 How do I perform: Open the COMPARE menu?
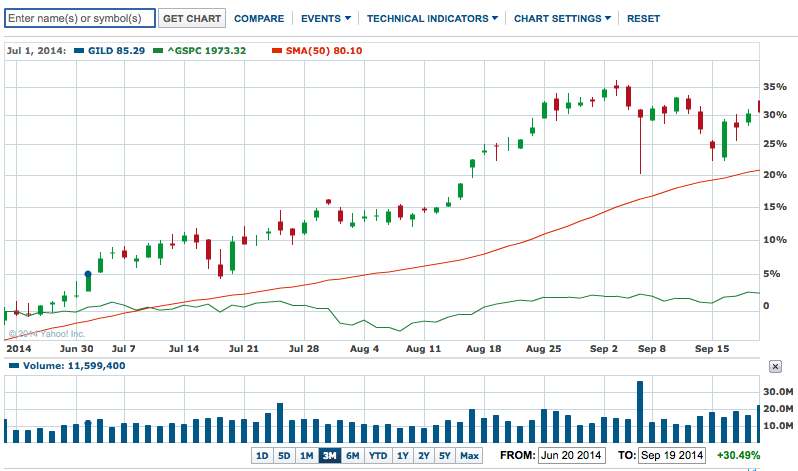(258, 18)
